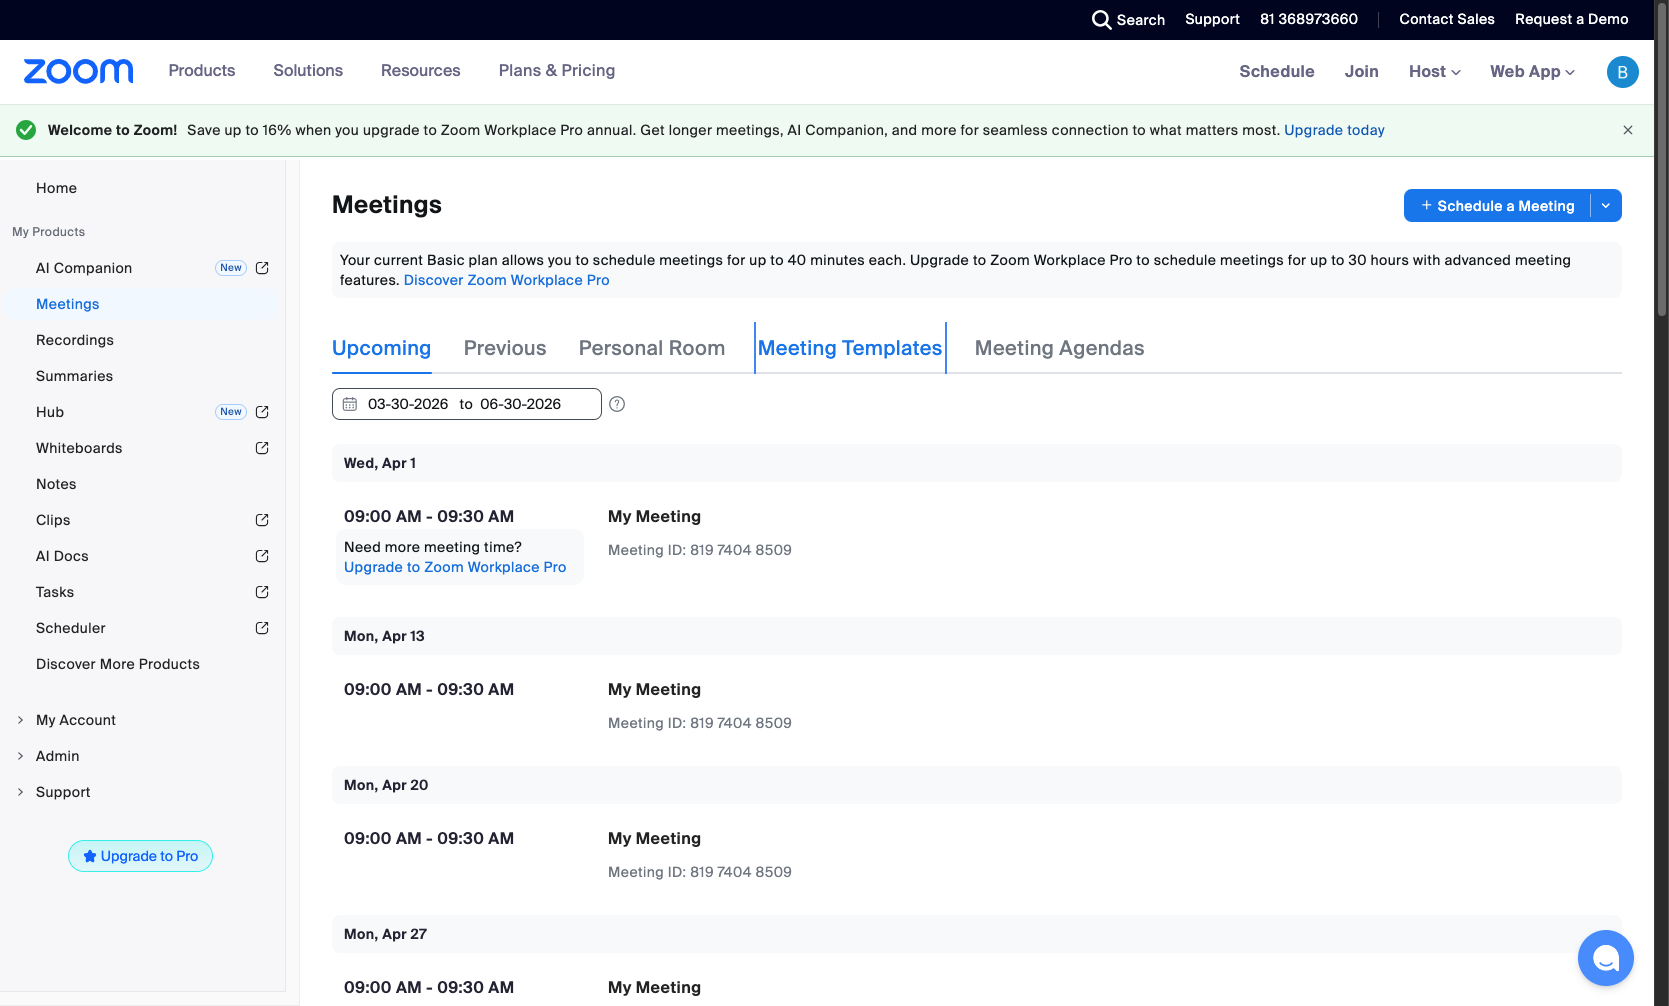
Task: Switch to Upcoming tab
Action: pos(381,348)
